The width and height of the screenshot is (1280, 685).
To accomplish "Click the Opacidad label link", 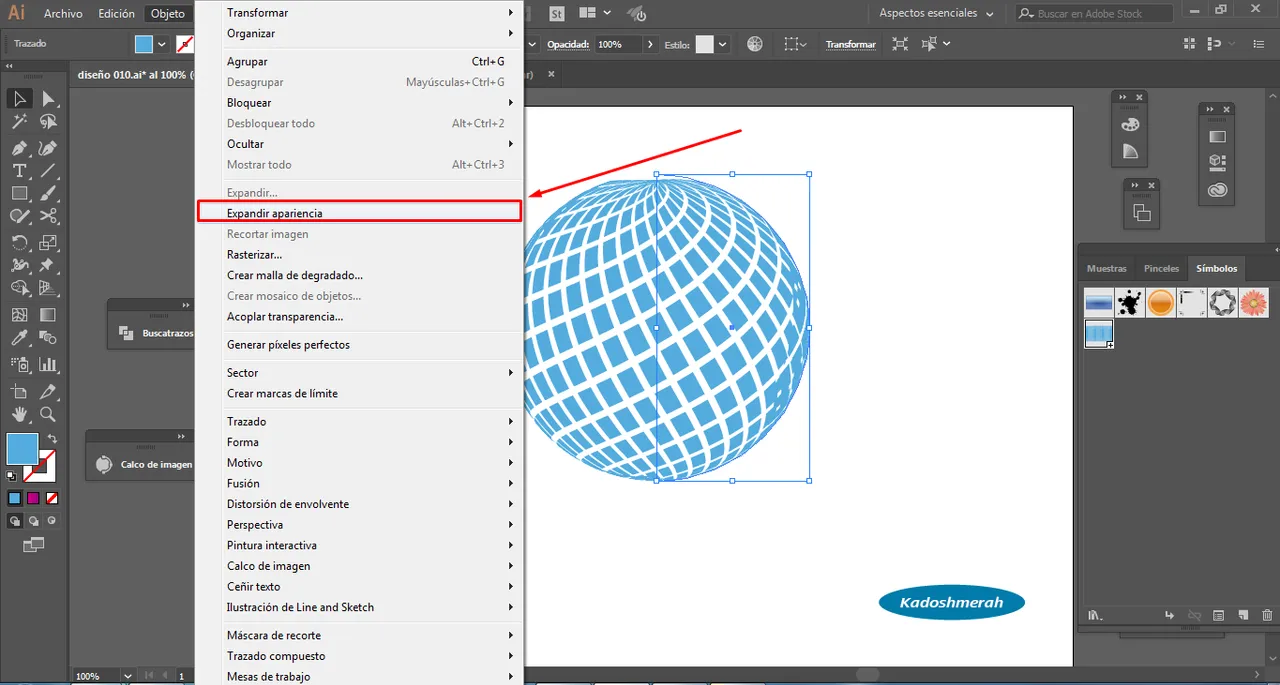I will 568,45.
